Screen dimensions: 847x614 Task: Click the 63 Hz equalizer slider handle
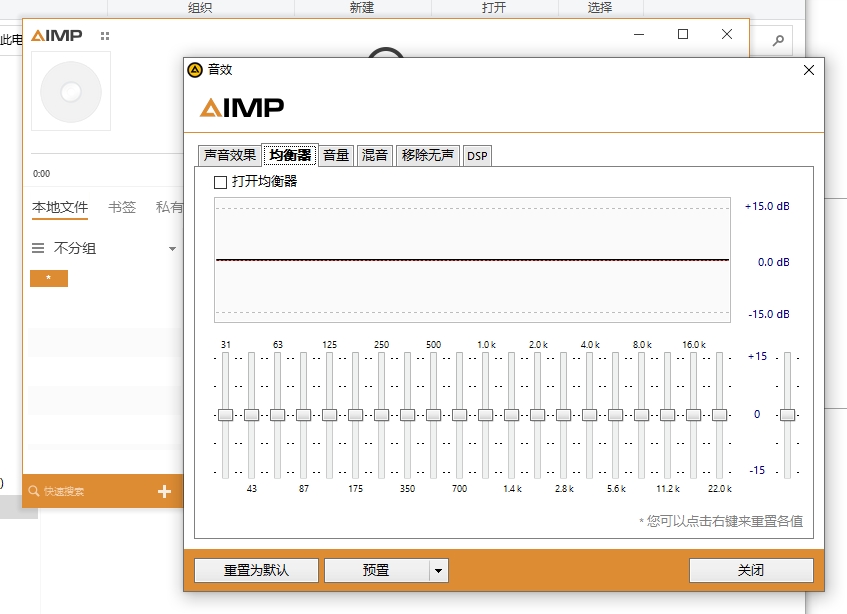pyautogui.click(x=277, y=415)
